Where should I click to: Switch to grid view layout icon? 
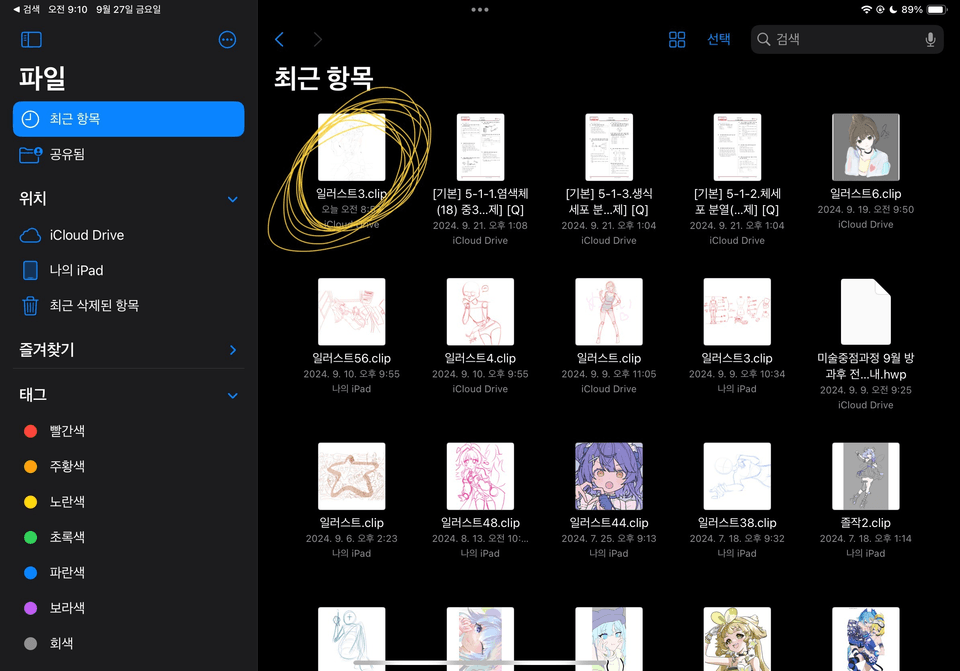click(677, 39)
